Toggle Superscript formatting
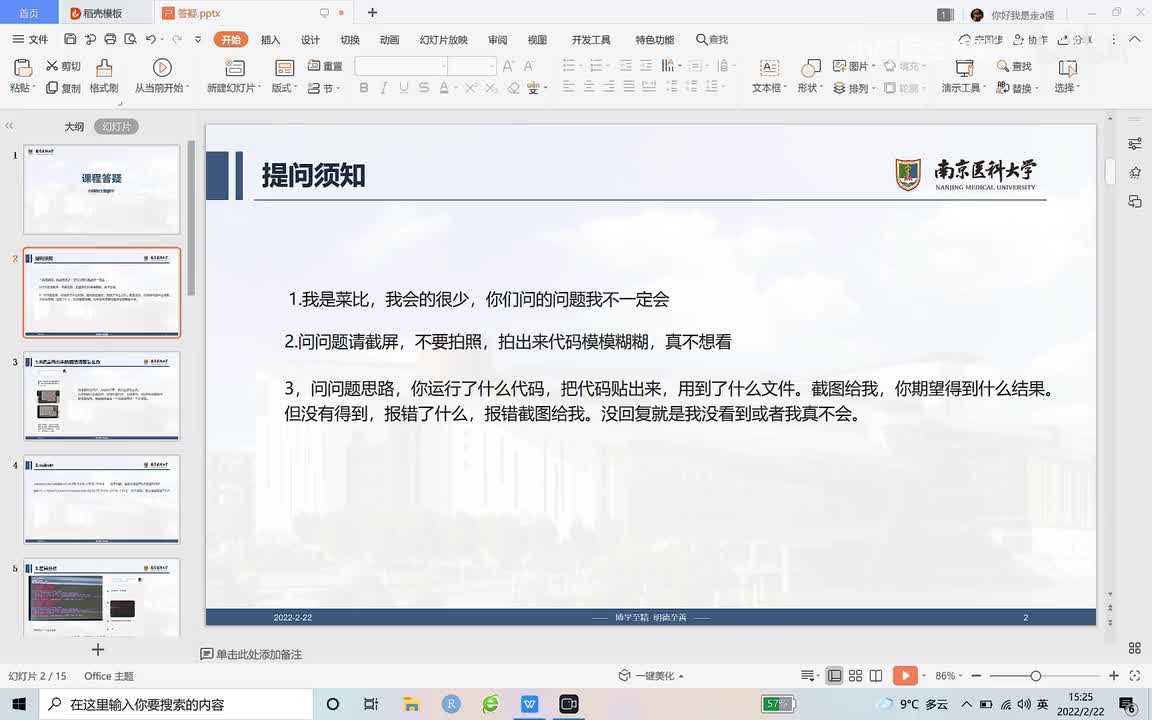Image resolution: width=1152 pixels, height=720 pixels. [470, 88]
